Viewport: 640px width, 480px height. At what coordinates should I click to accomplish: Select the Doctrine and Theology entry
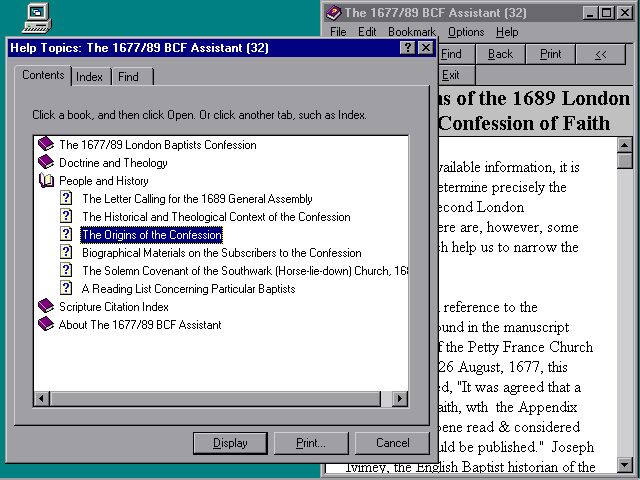[113, 163]
